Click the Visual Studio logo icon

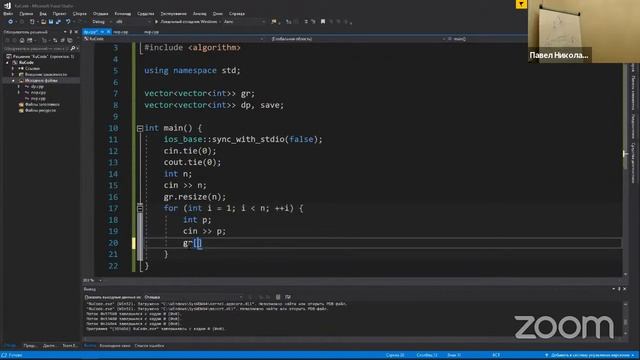coord(7,5)
